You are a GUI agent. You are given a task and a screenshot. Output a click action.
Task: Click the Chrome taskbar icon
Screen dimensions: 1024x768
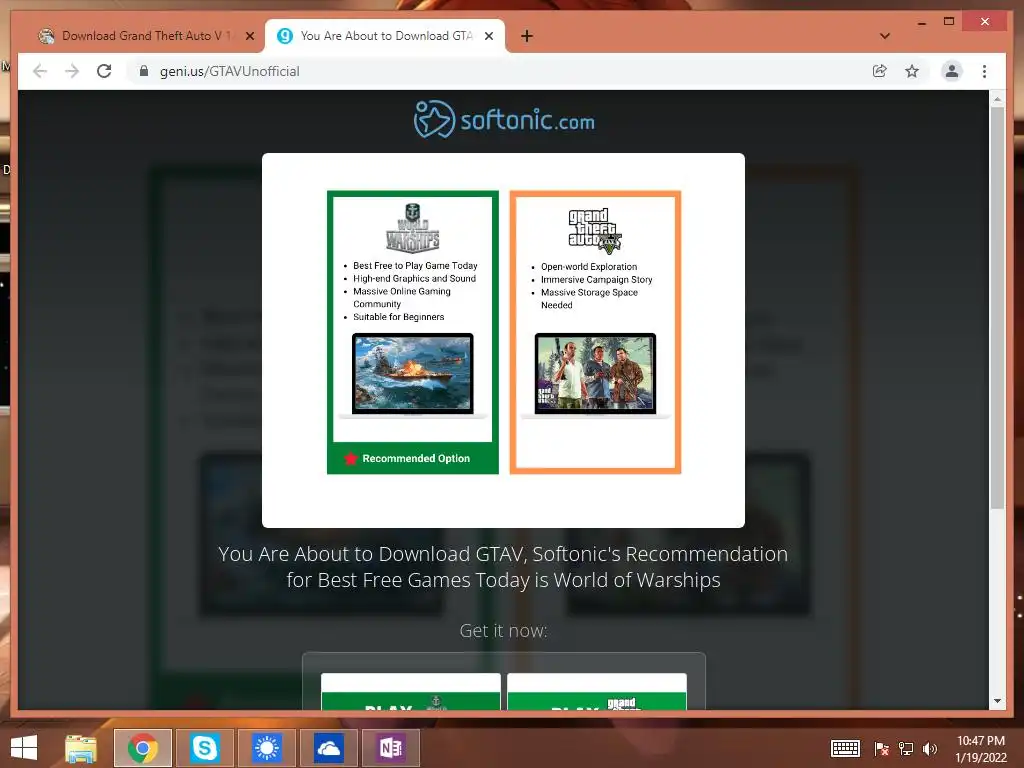[x=142, y=748]
